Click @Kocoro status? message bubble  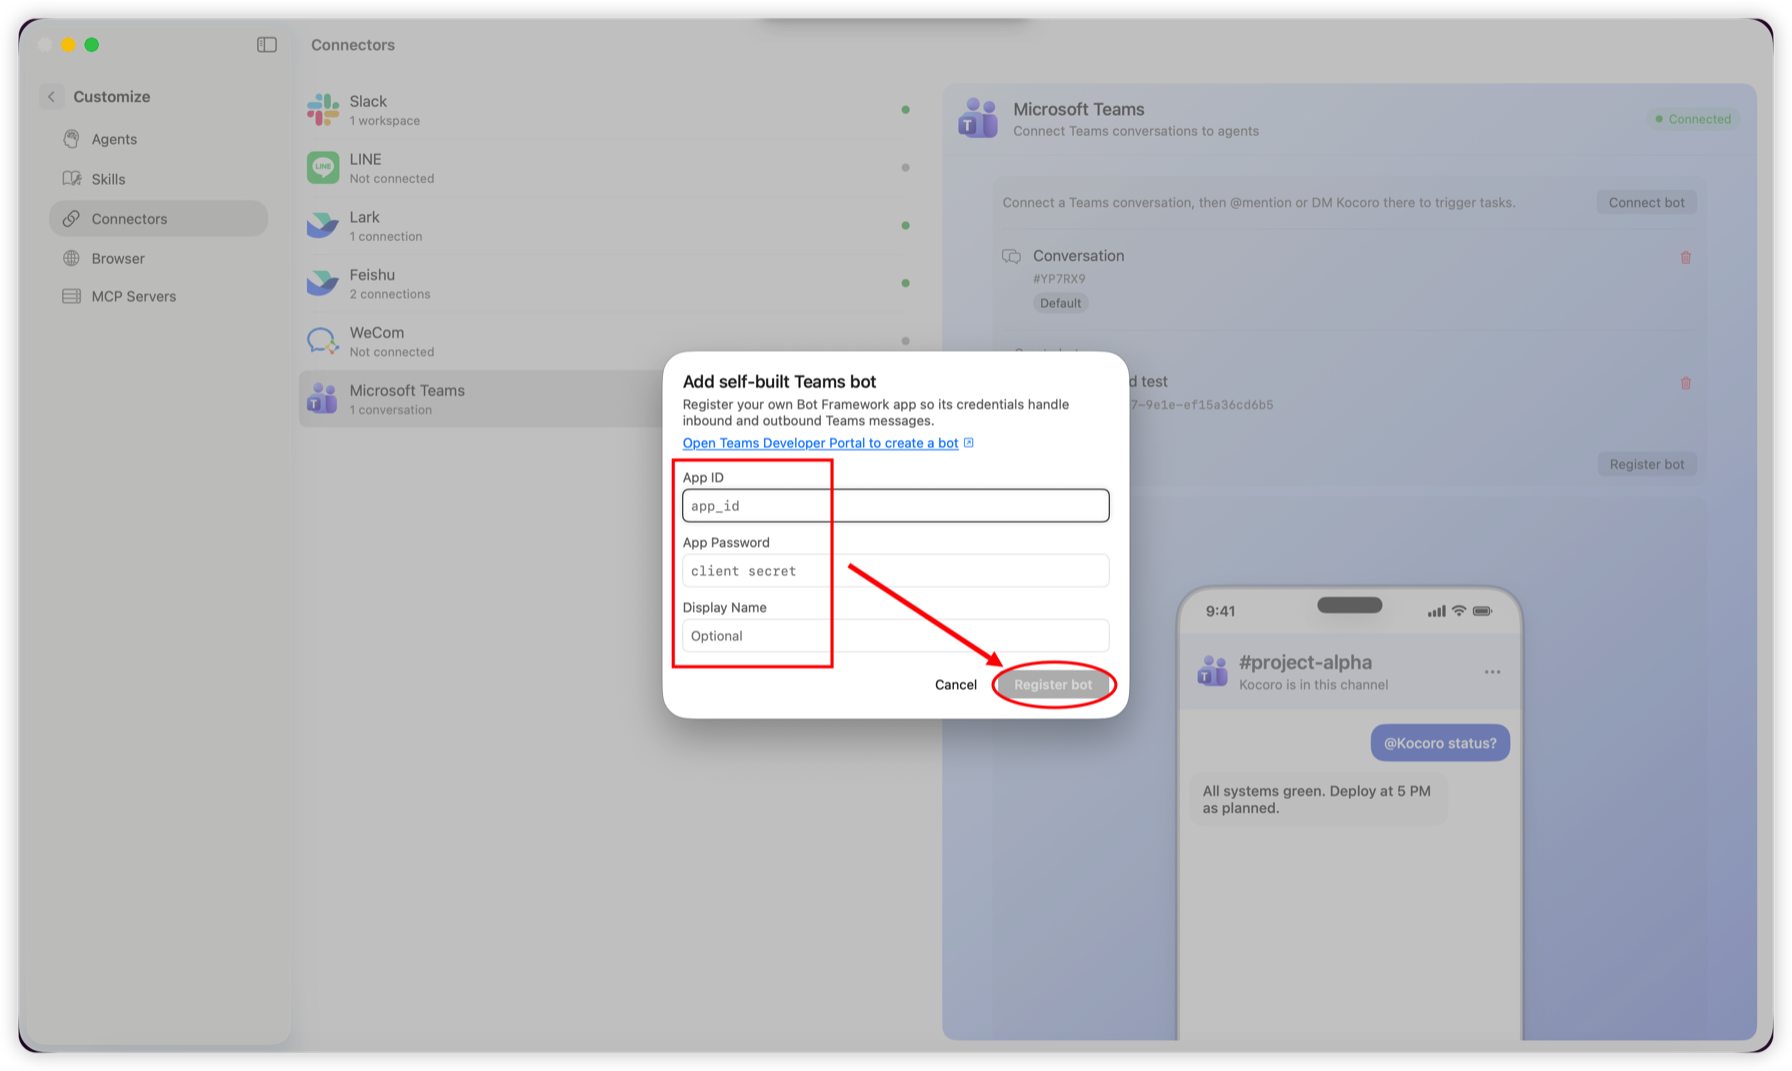1439,743
